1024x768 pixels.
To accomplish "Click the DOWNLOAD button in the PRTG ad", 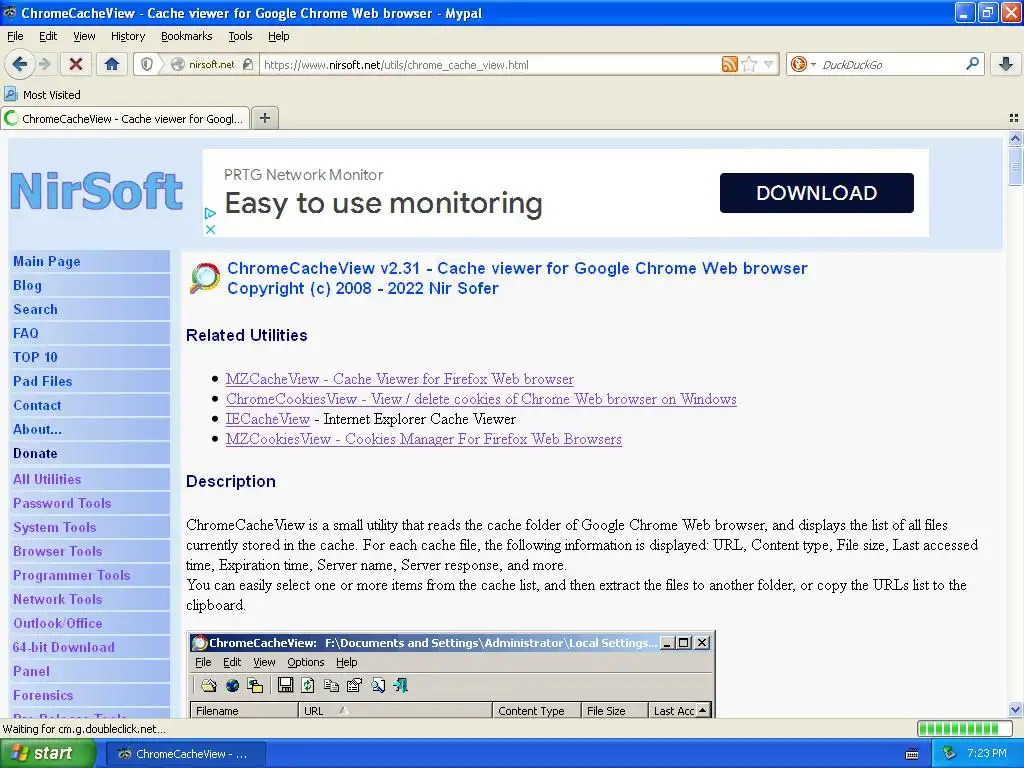I will [816, 193].
